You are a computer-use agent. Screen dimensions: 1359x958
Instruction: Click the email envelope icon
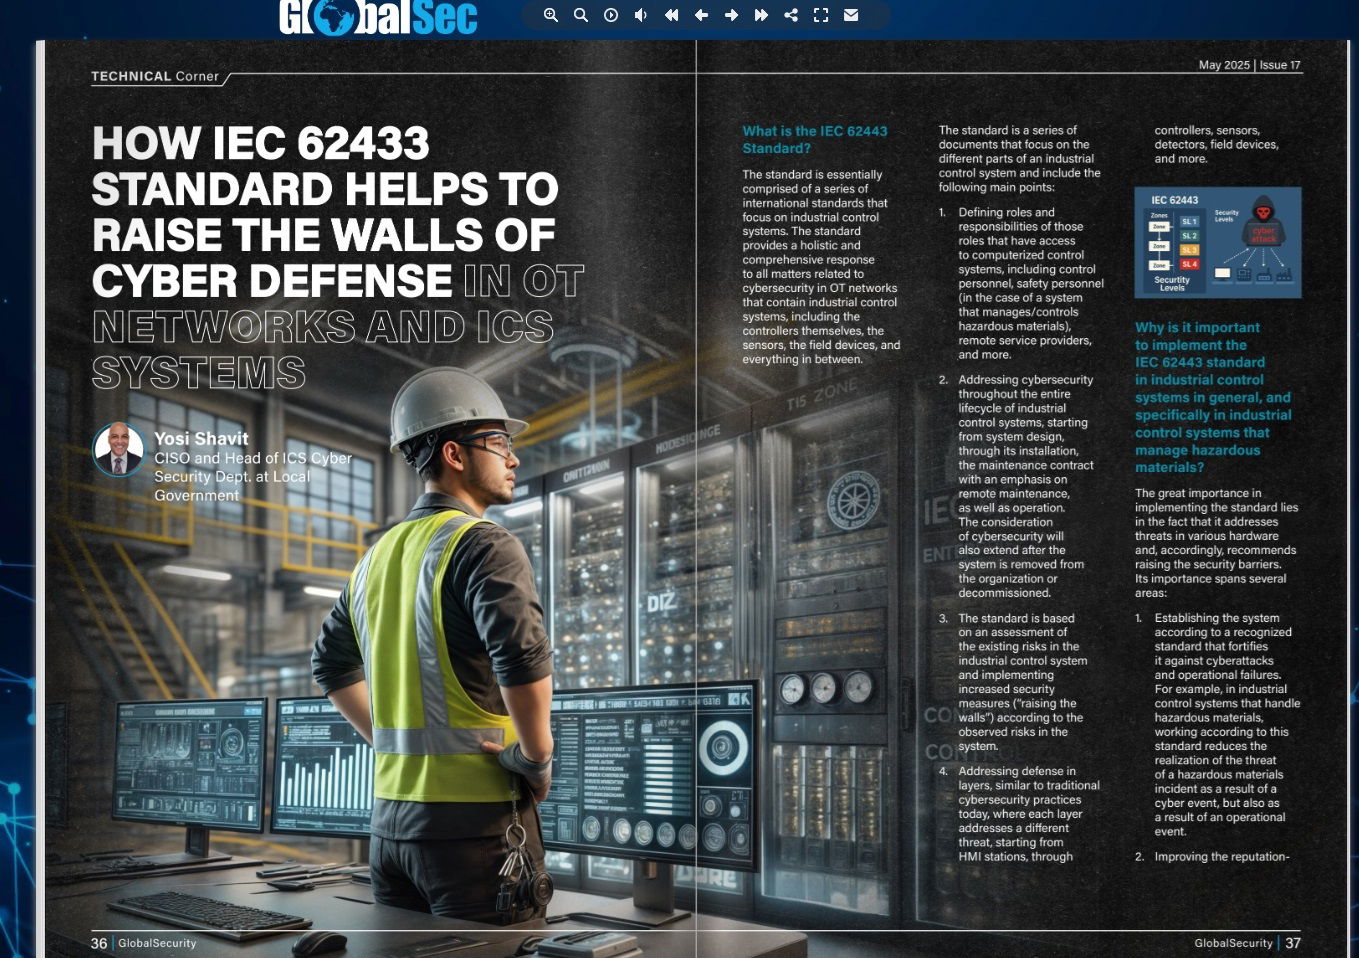851,15
